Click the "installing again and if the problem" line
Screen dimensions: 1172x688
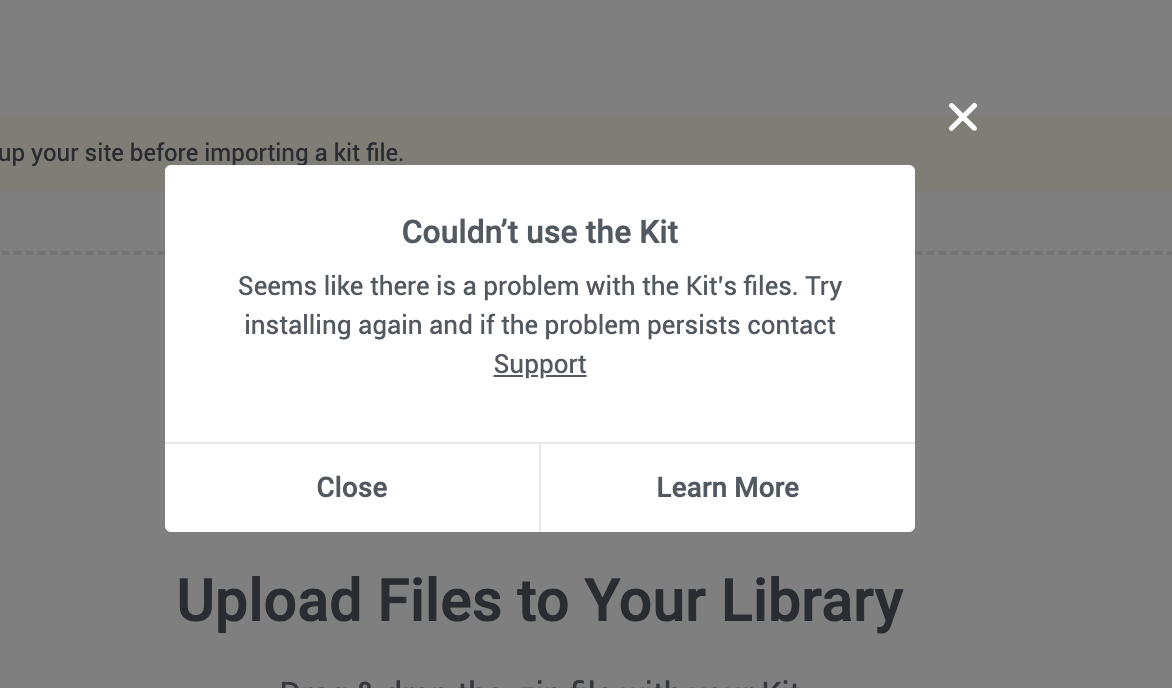coord(540,325)
